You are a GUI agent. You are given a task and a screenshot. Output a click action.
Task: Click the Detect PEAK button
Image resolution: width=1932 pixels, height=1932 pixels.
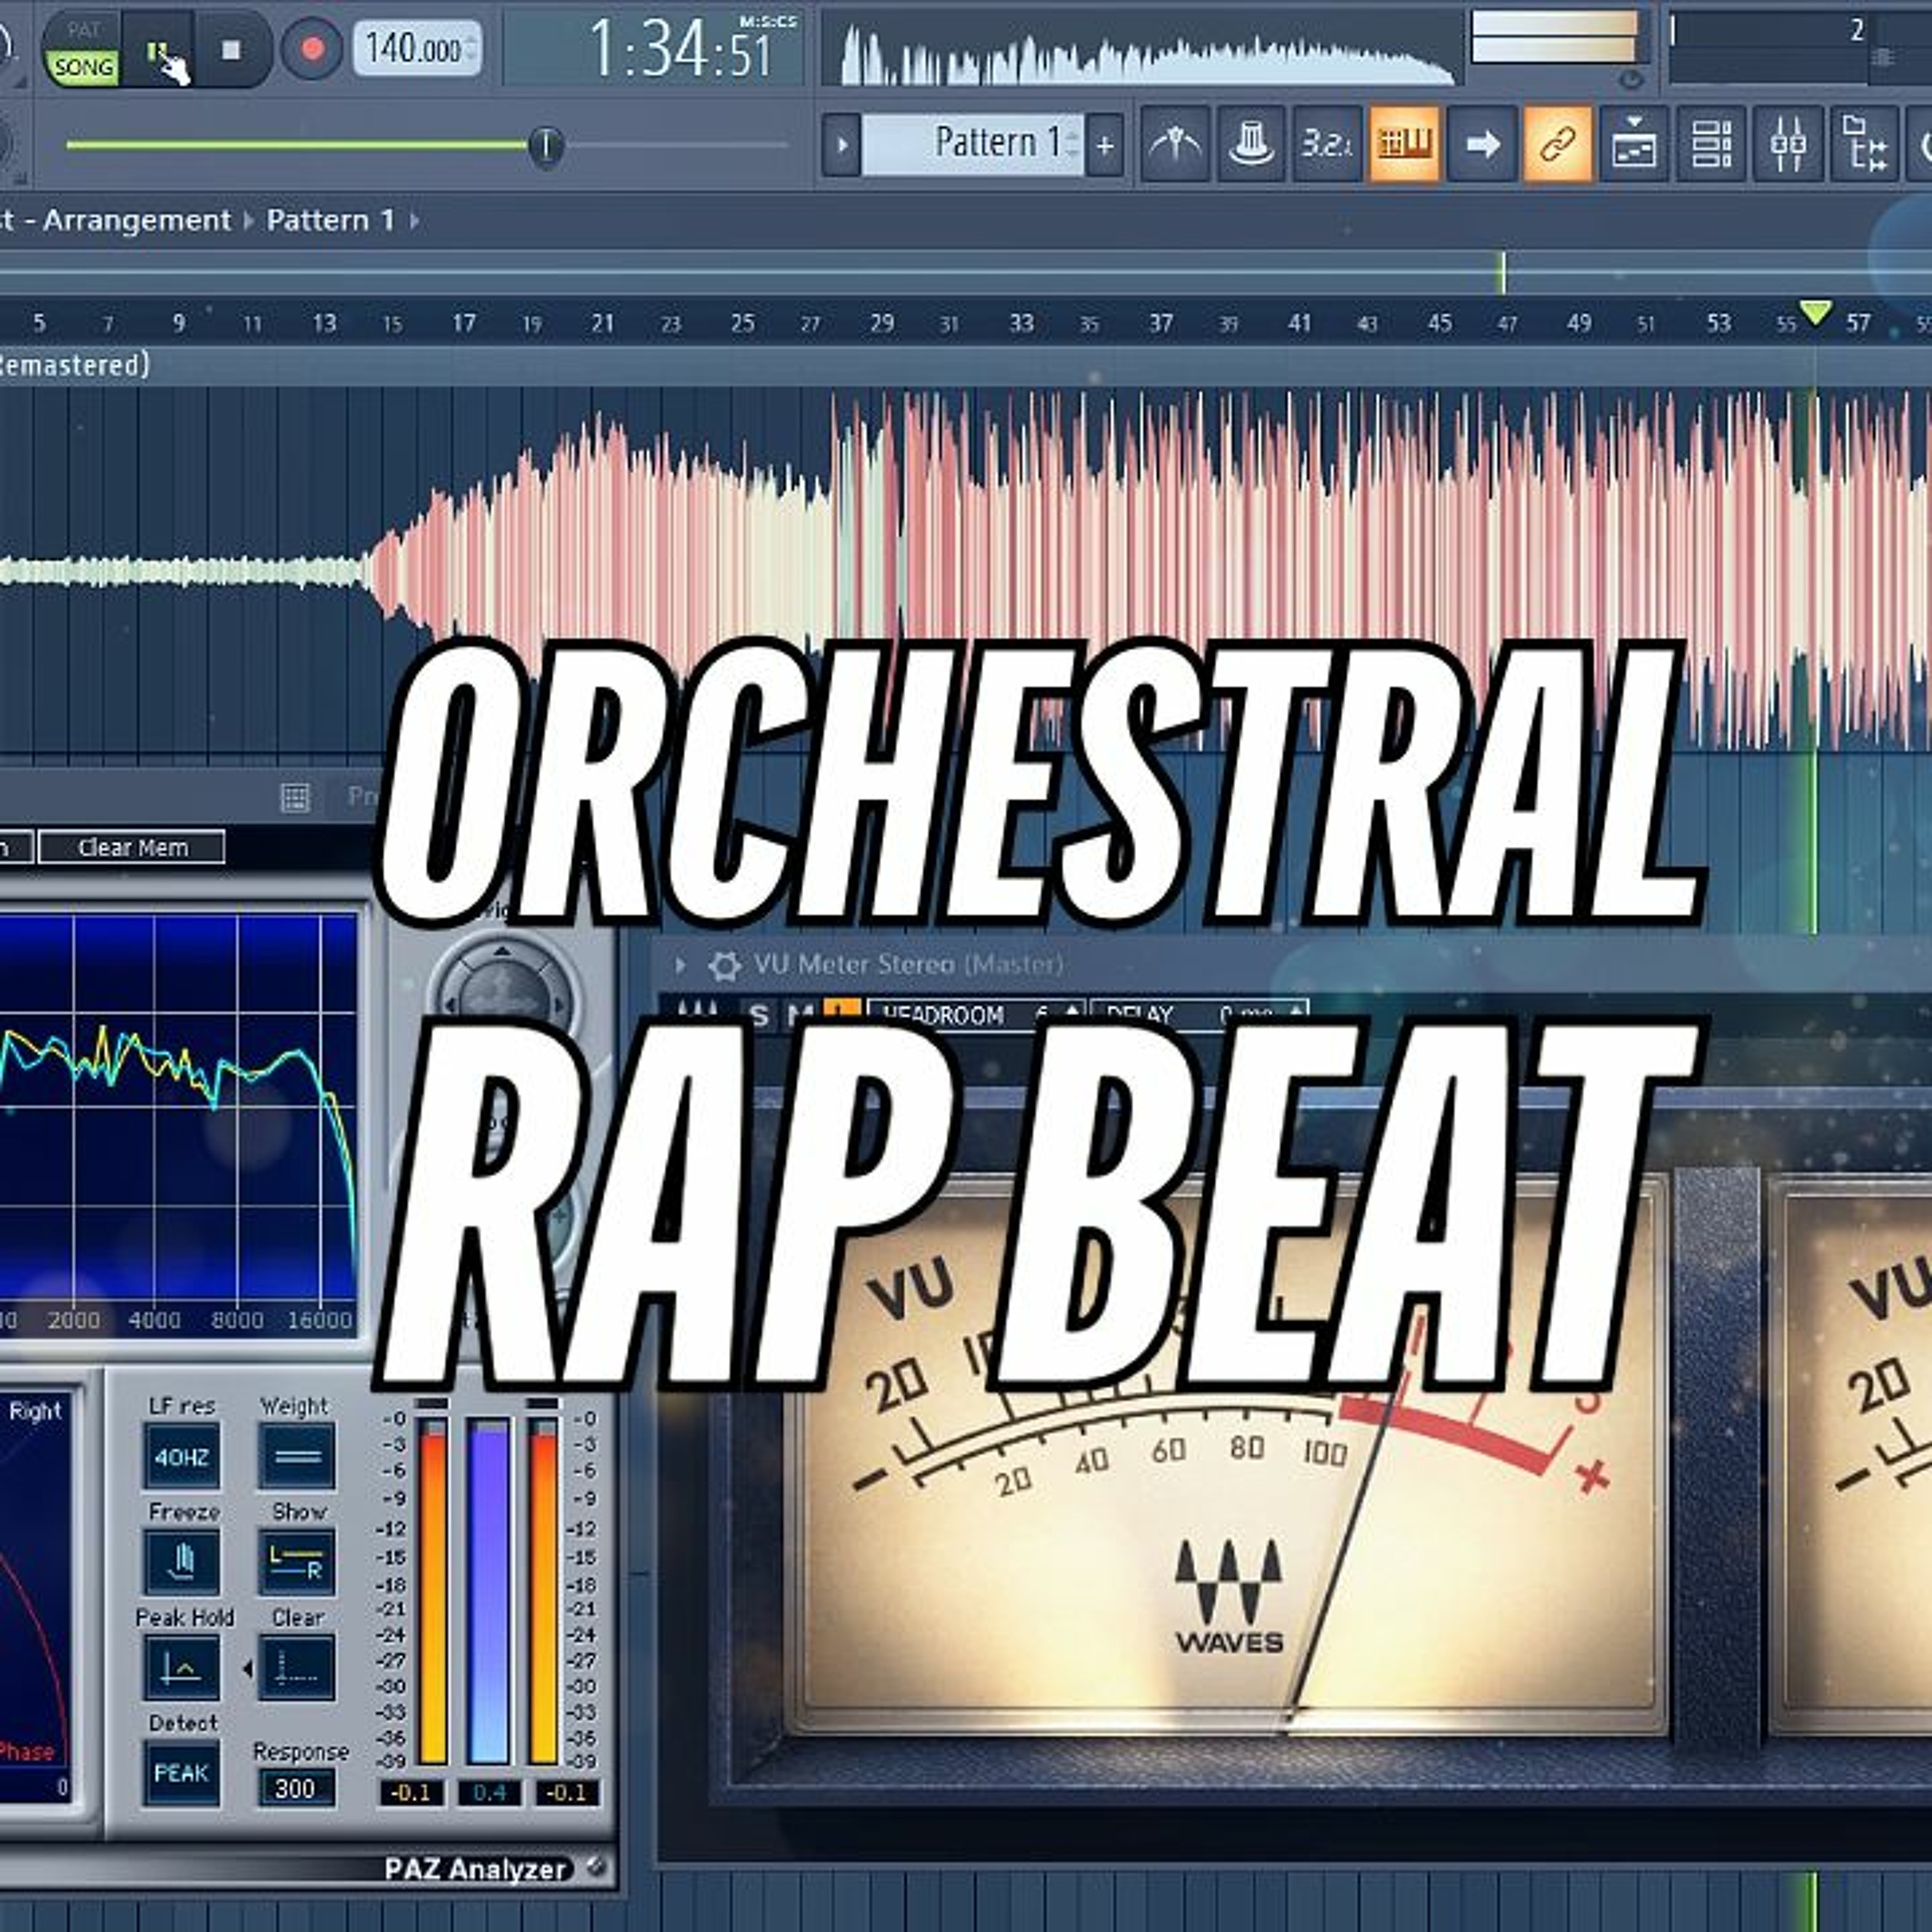tap(181, 1774)
